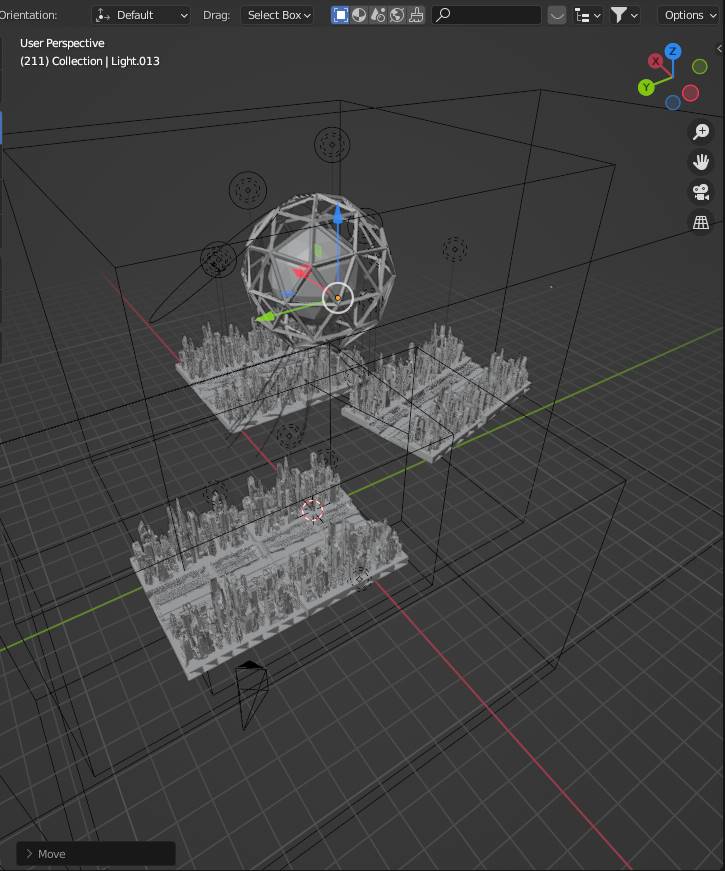Click the droplets icon in the header
This screenshot has height=871, width=725.
coord(378,15)
